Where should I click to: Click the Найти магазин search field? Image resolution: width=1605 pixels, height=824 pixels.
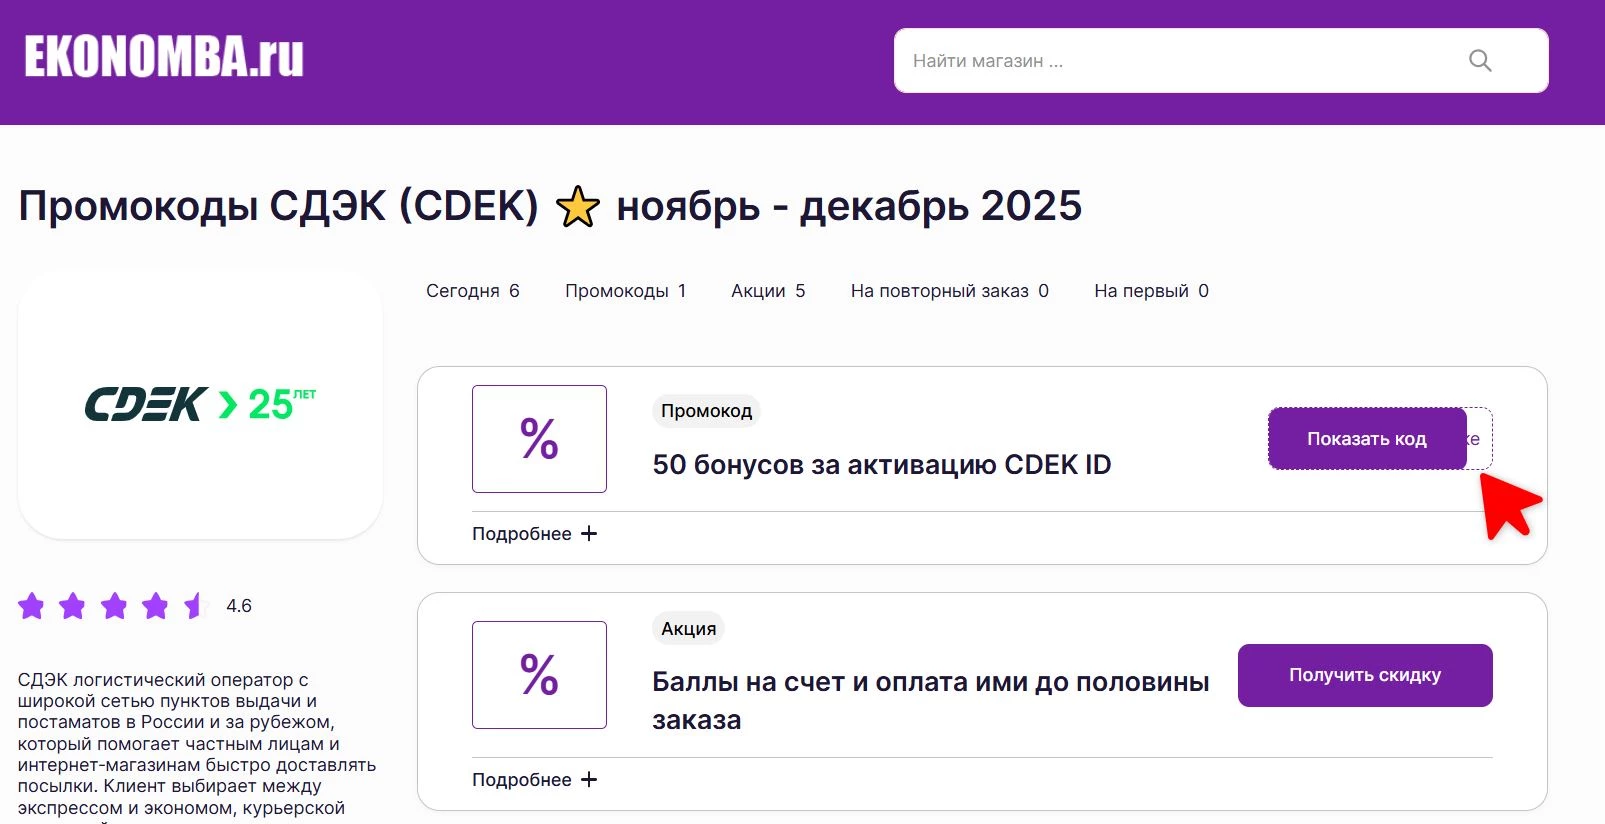pos(1100,60)
